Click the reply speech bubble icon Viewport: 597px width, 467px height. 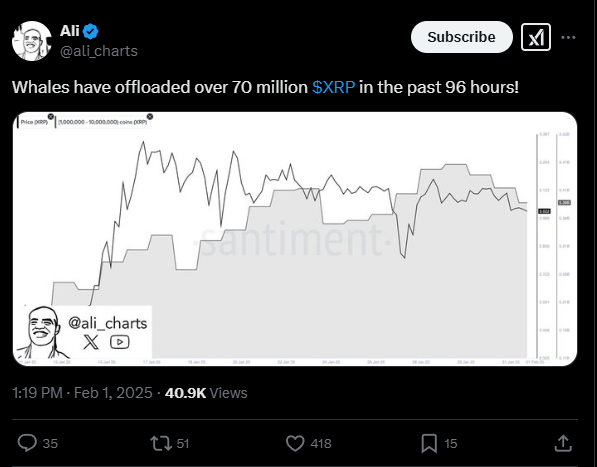point(27,443)
